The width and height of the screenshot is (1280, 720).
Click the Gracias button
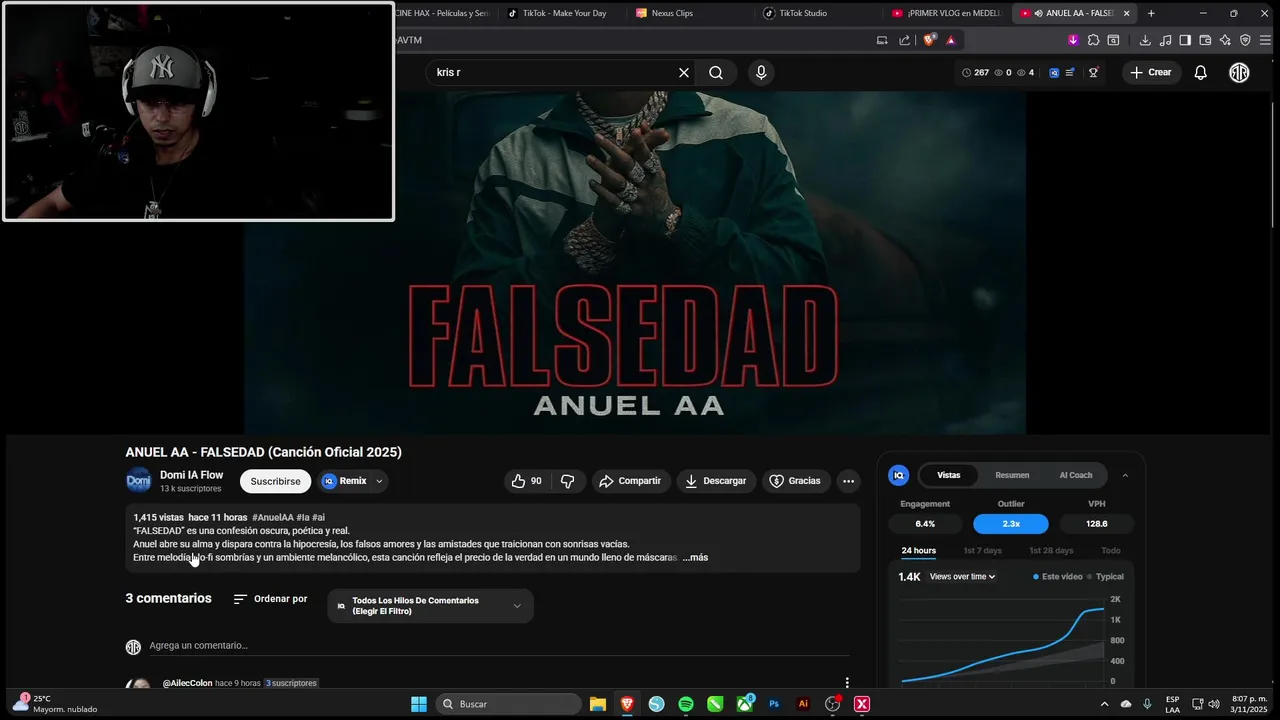[x=794, y=481]
